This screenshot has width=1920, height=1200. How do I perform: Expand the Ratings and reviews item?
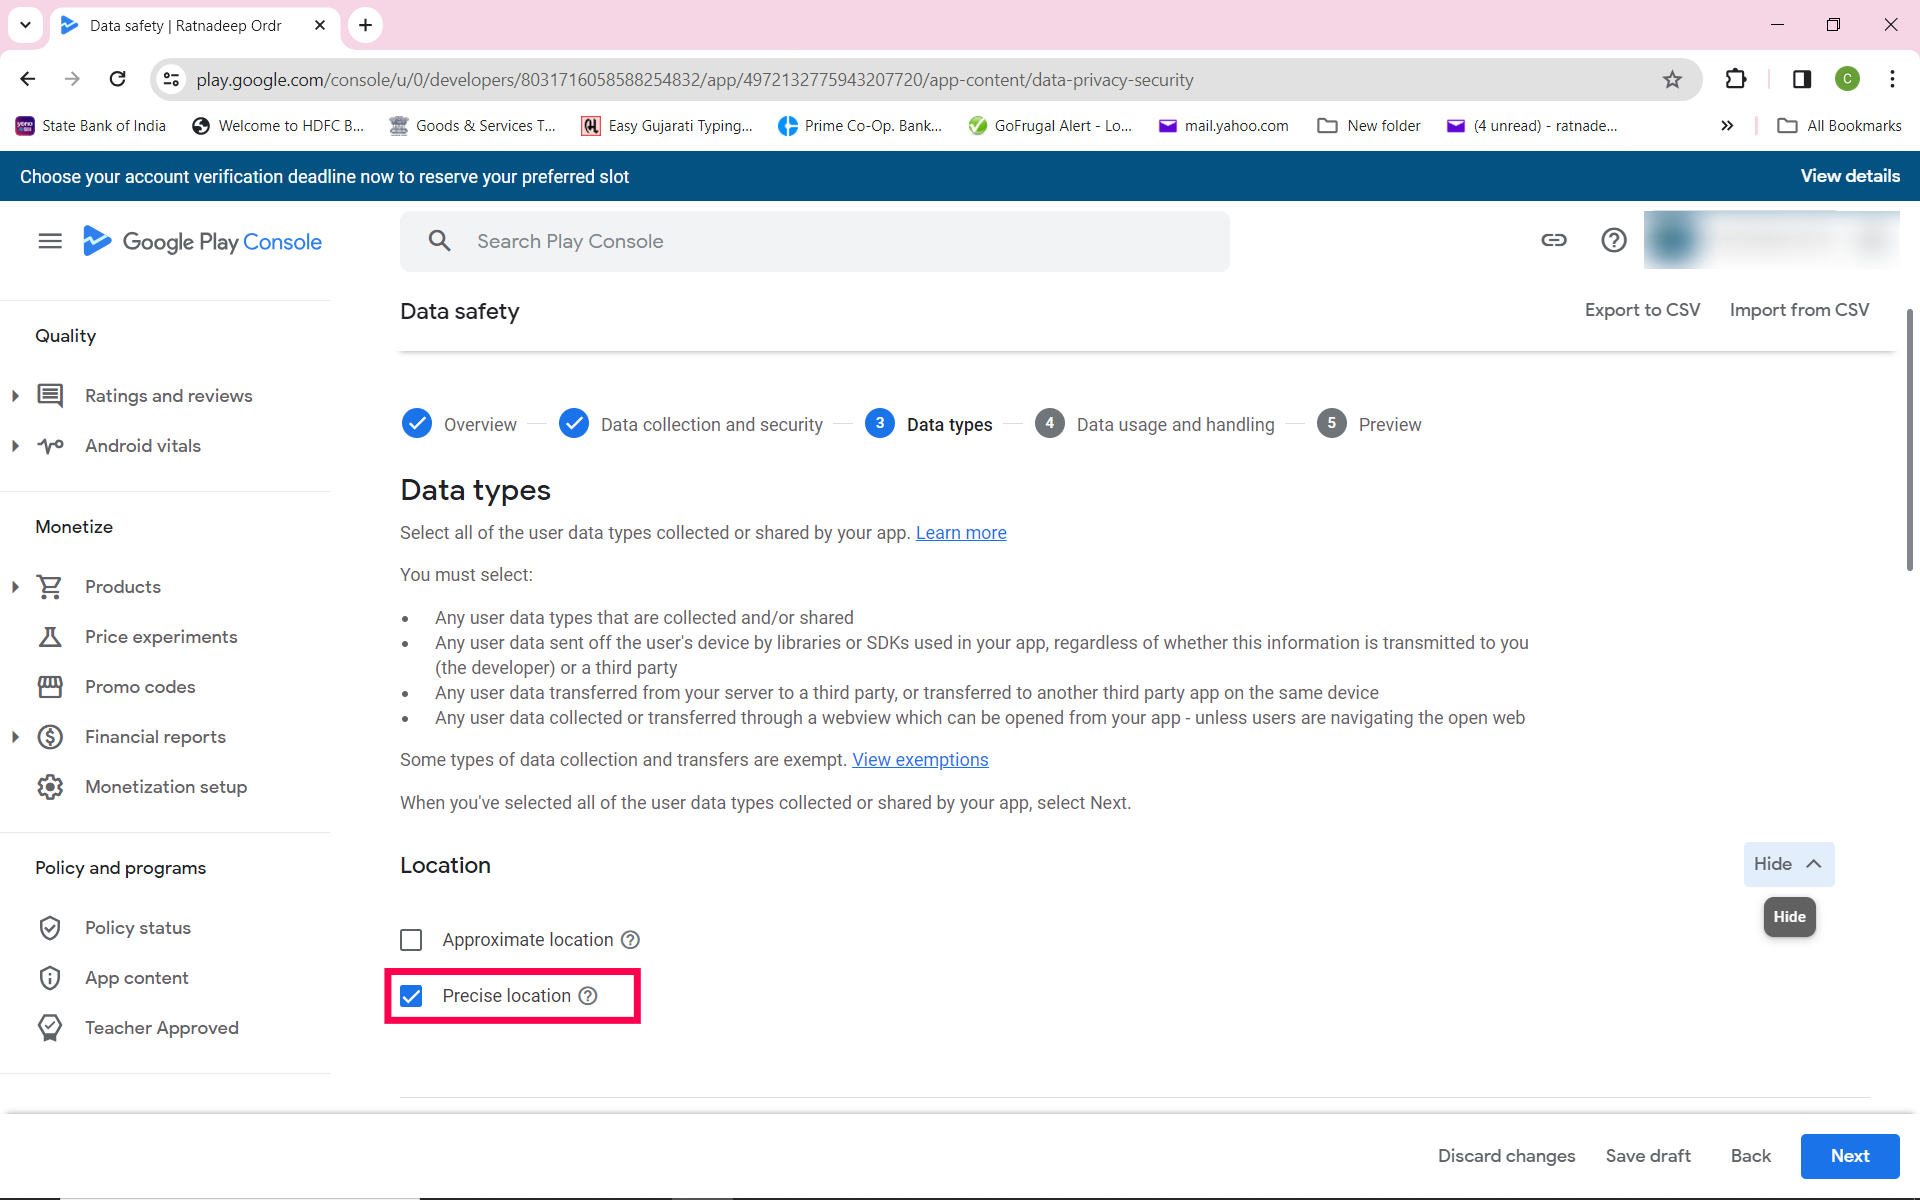click(15, 396)
